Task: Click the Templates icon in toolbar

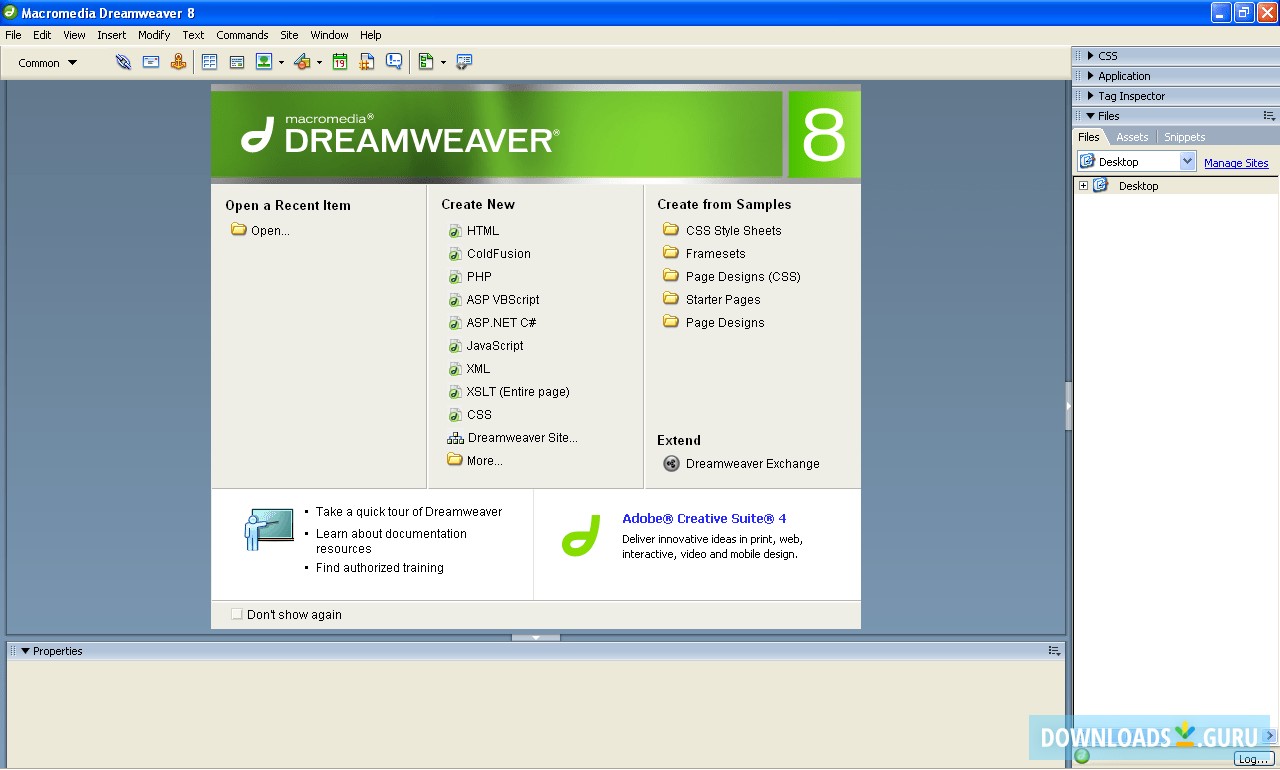Action: tap(426, 62)
